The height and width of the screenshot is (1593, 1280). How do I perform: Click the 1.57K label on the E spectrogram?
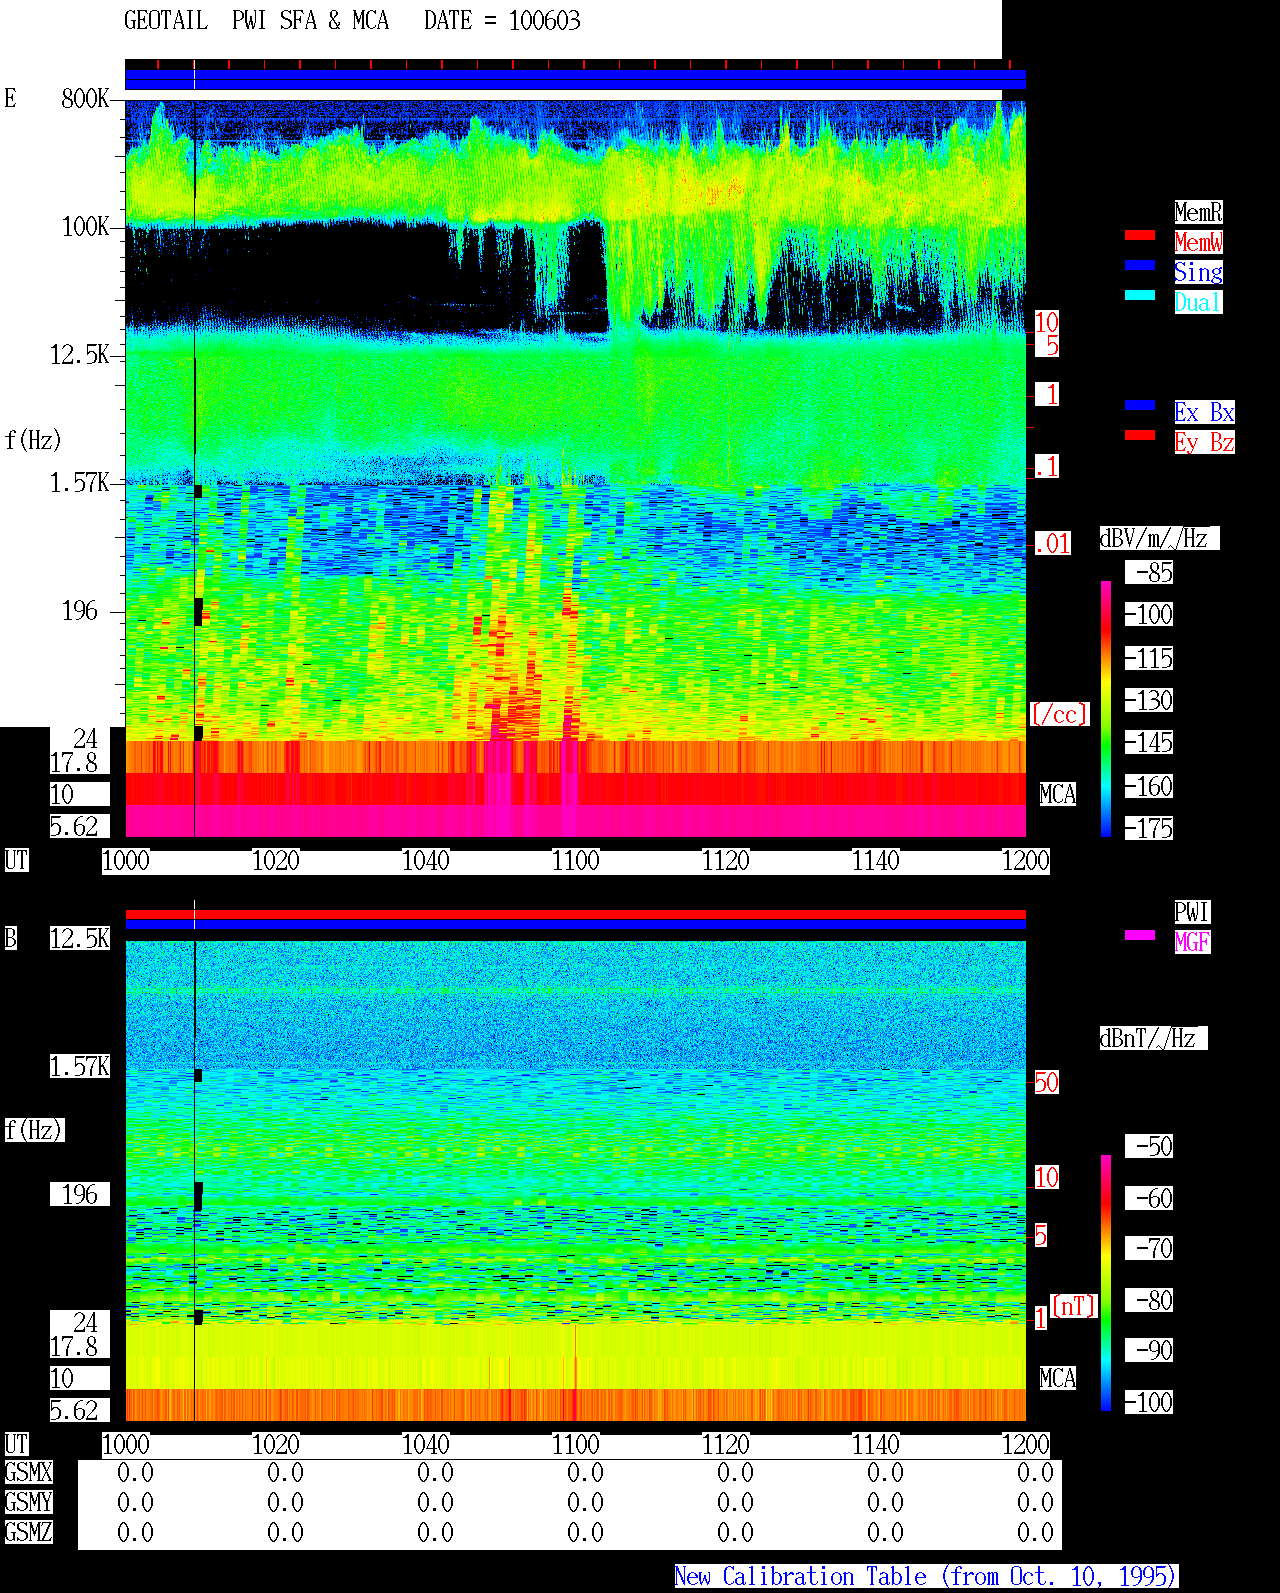[x=80, y=483]
